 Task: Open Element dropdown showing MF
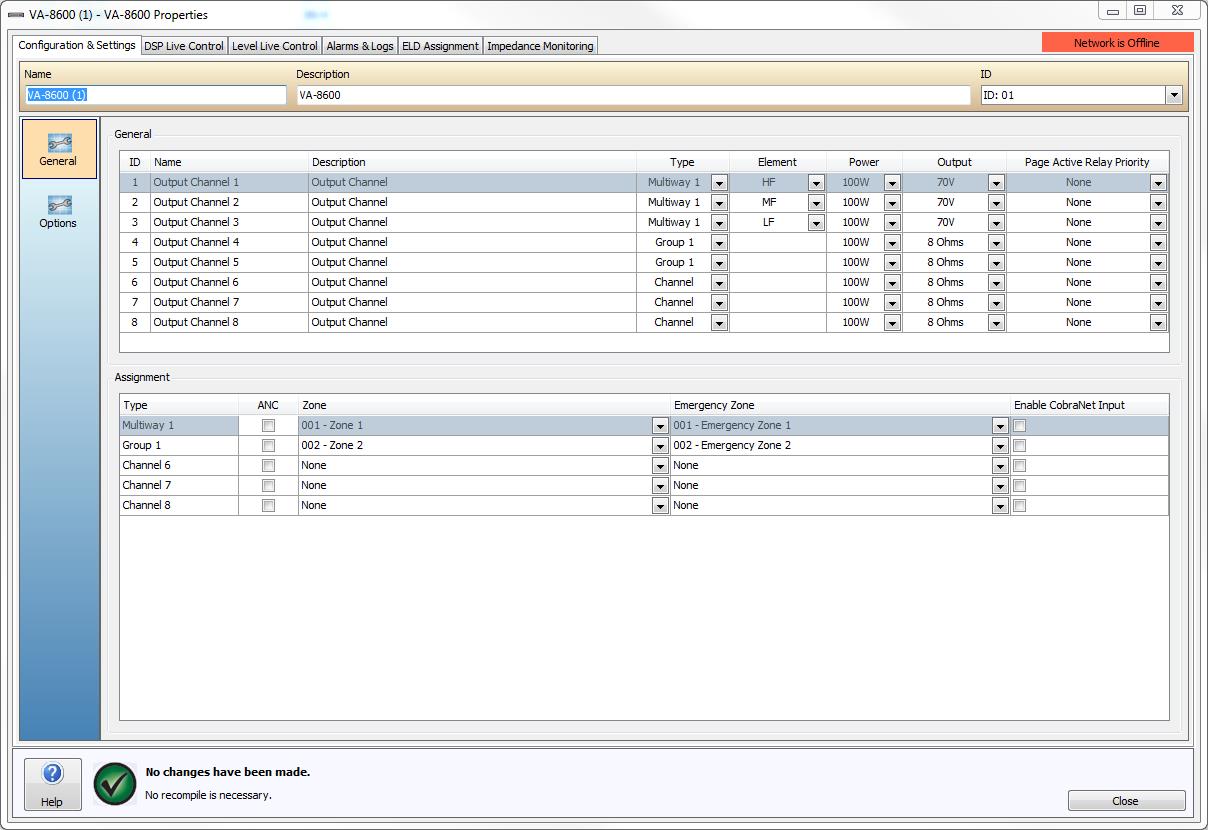point(816,203)
